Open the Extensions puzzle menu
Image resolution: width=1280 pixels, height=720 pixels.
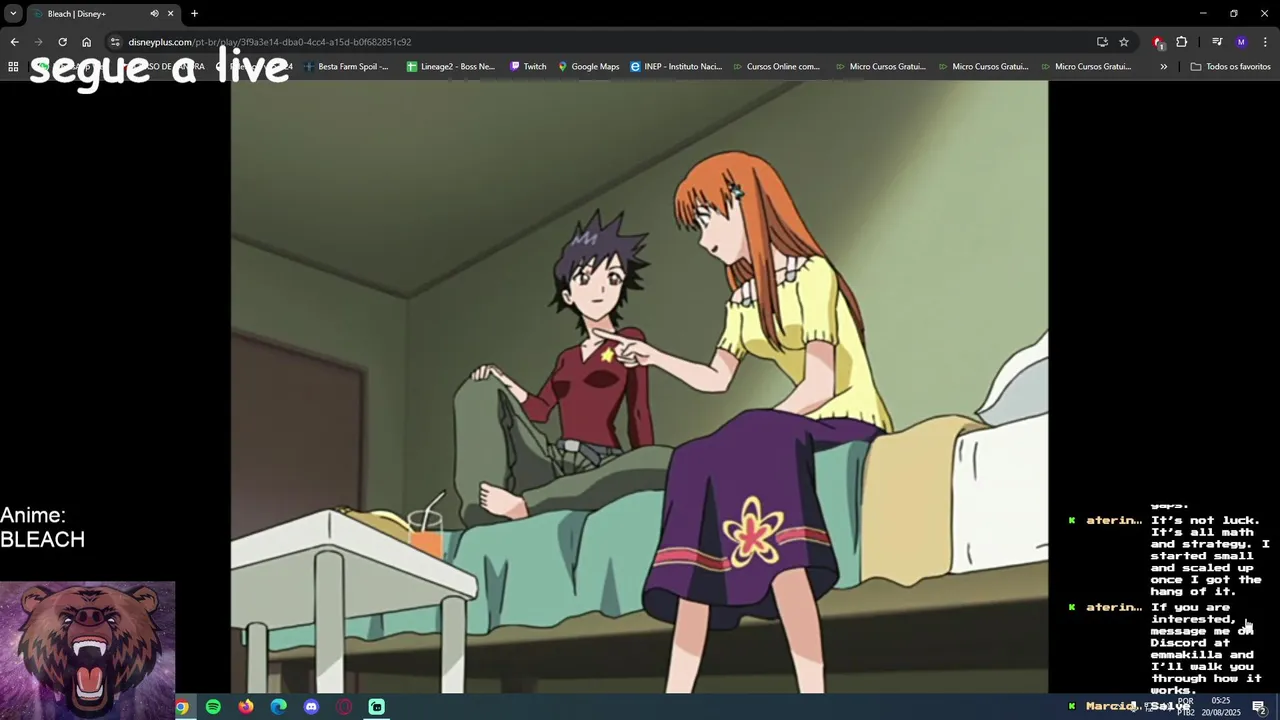point(1182,42)
